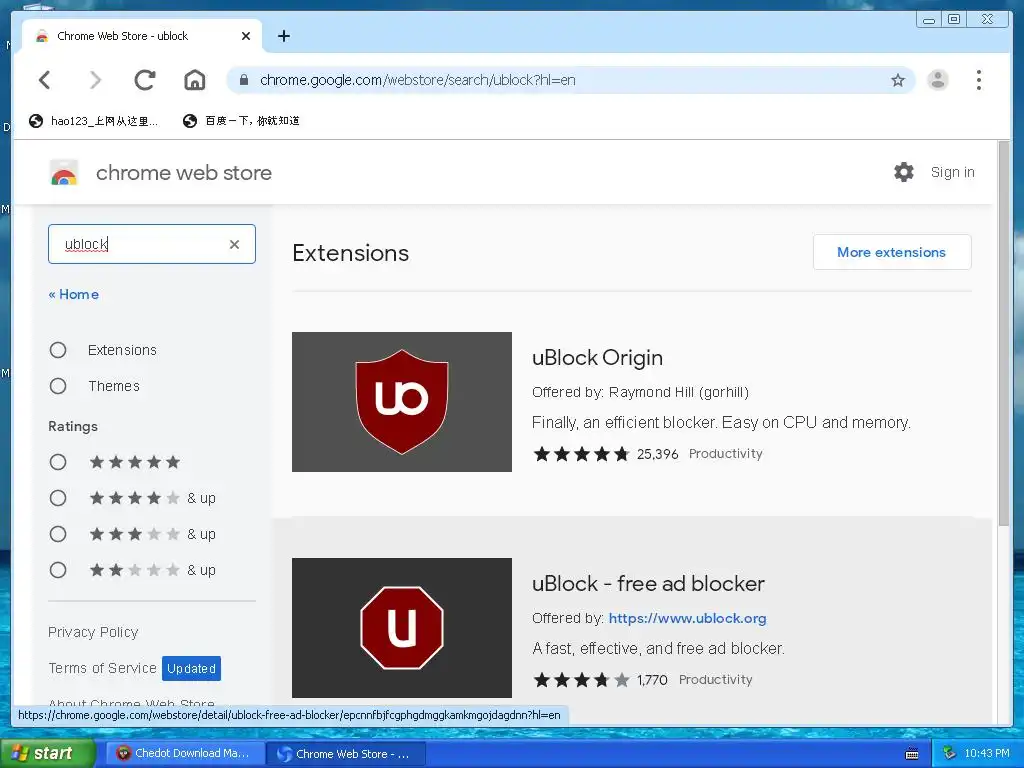This screenshot has width=1024, height=768.
Task: Select the Themes radio filter
Action: tap(58, 386)
